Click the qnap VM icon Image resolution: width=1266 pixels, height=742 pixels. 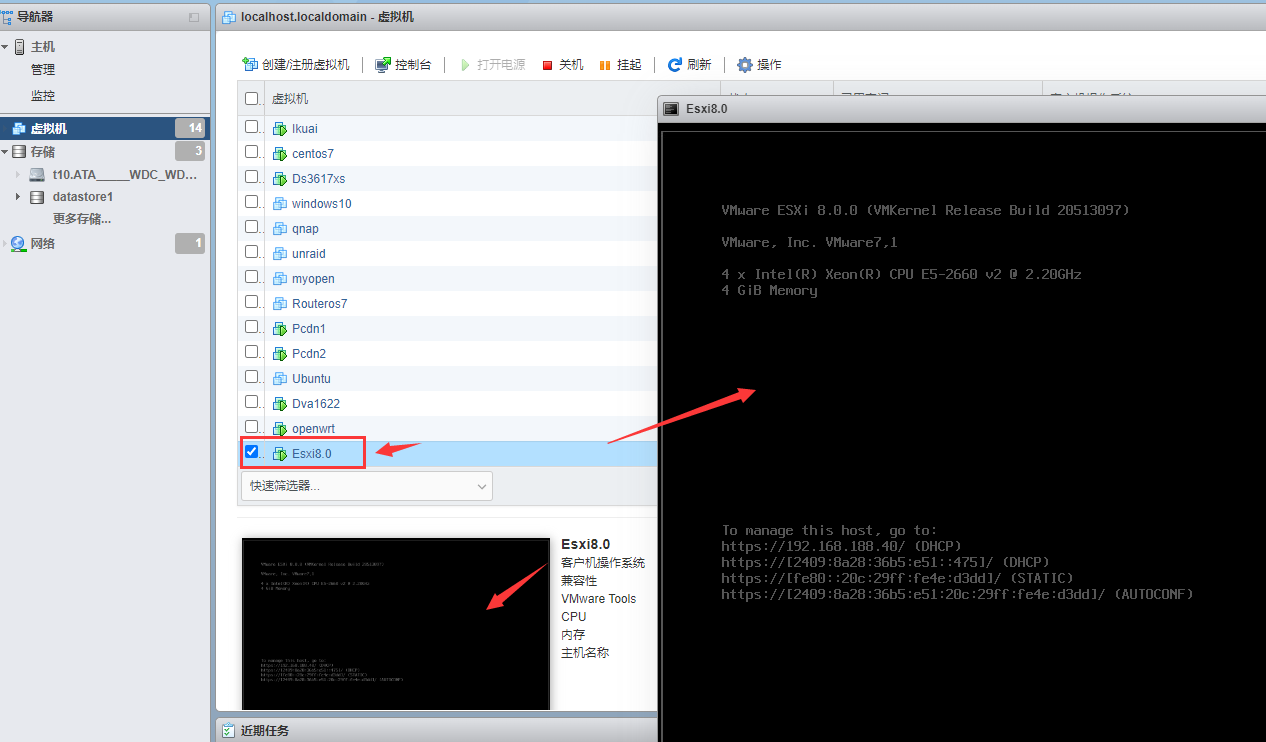pyautogui.click(x=280, y=228)
